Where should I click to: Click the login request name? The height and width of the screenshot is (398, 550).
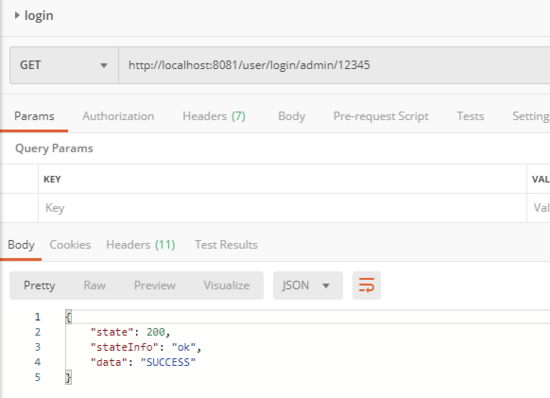tap(39, 15)
